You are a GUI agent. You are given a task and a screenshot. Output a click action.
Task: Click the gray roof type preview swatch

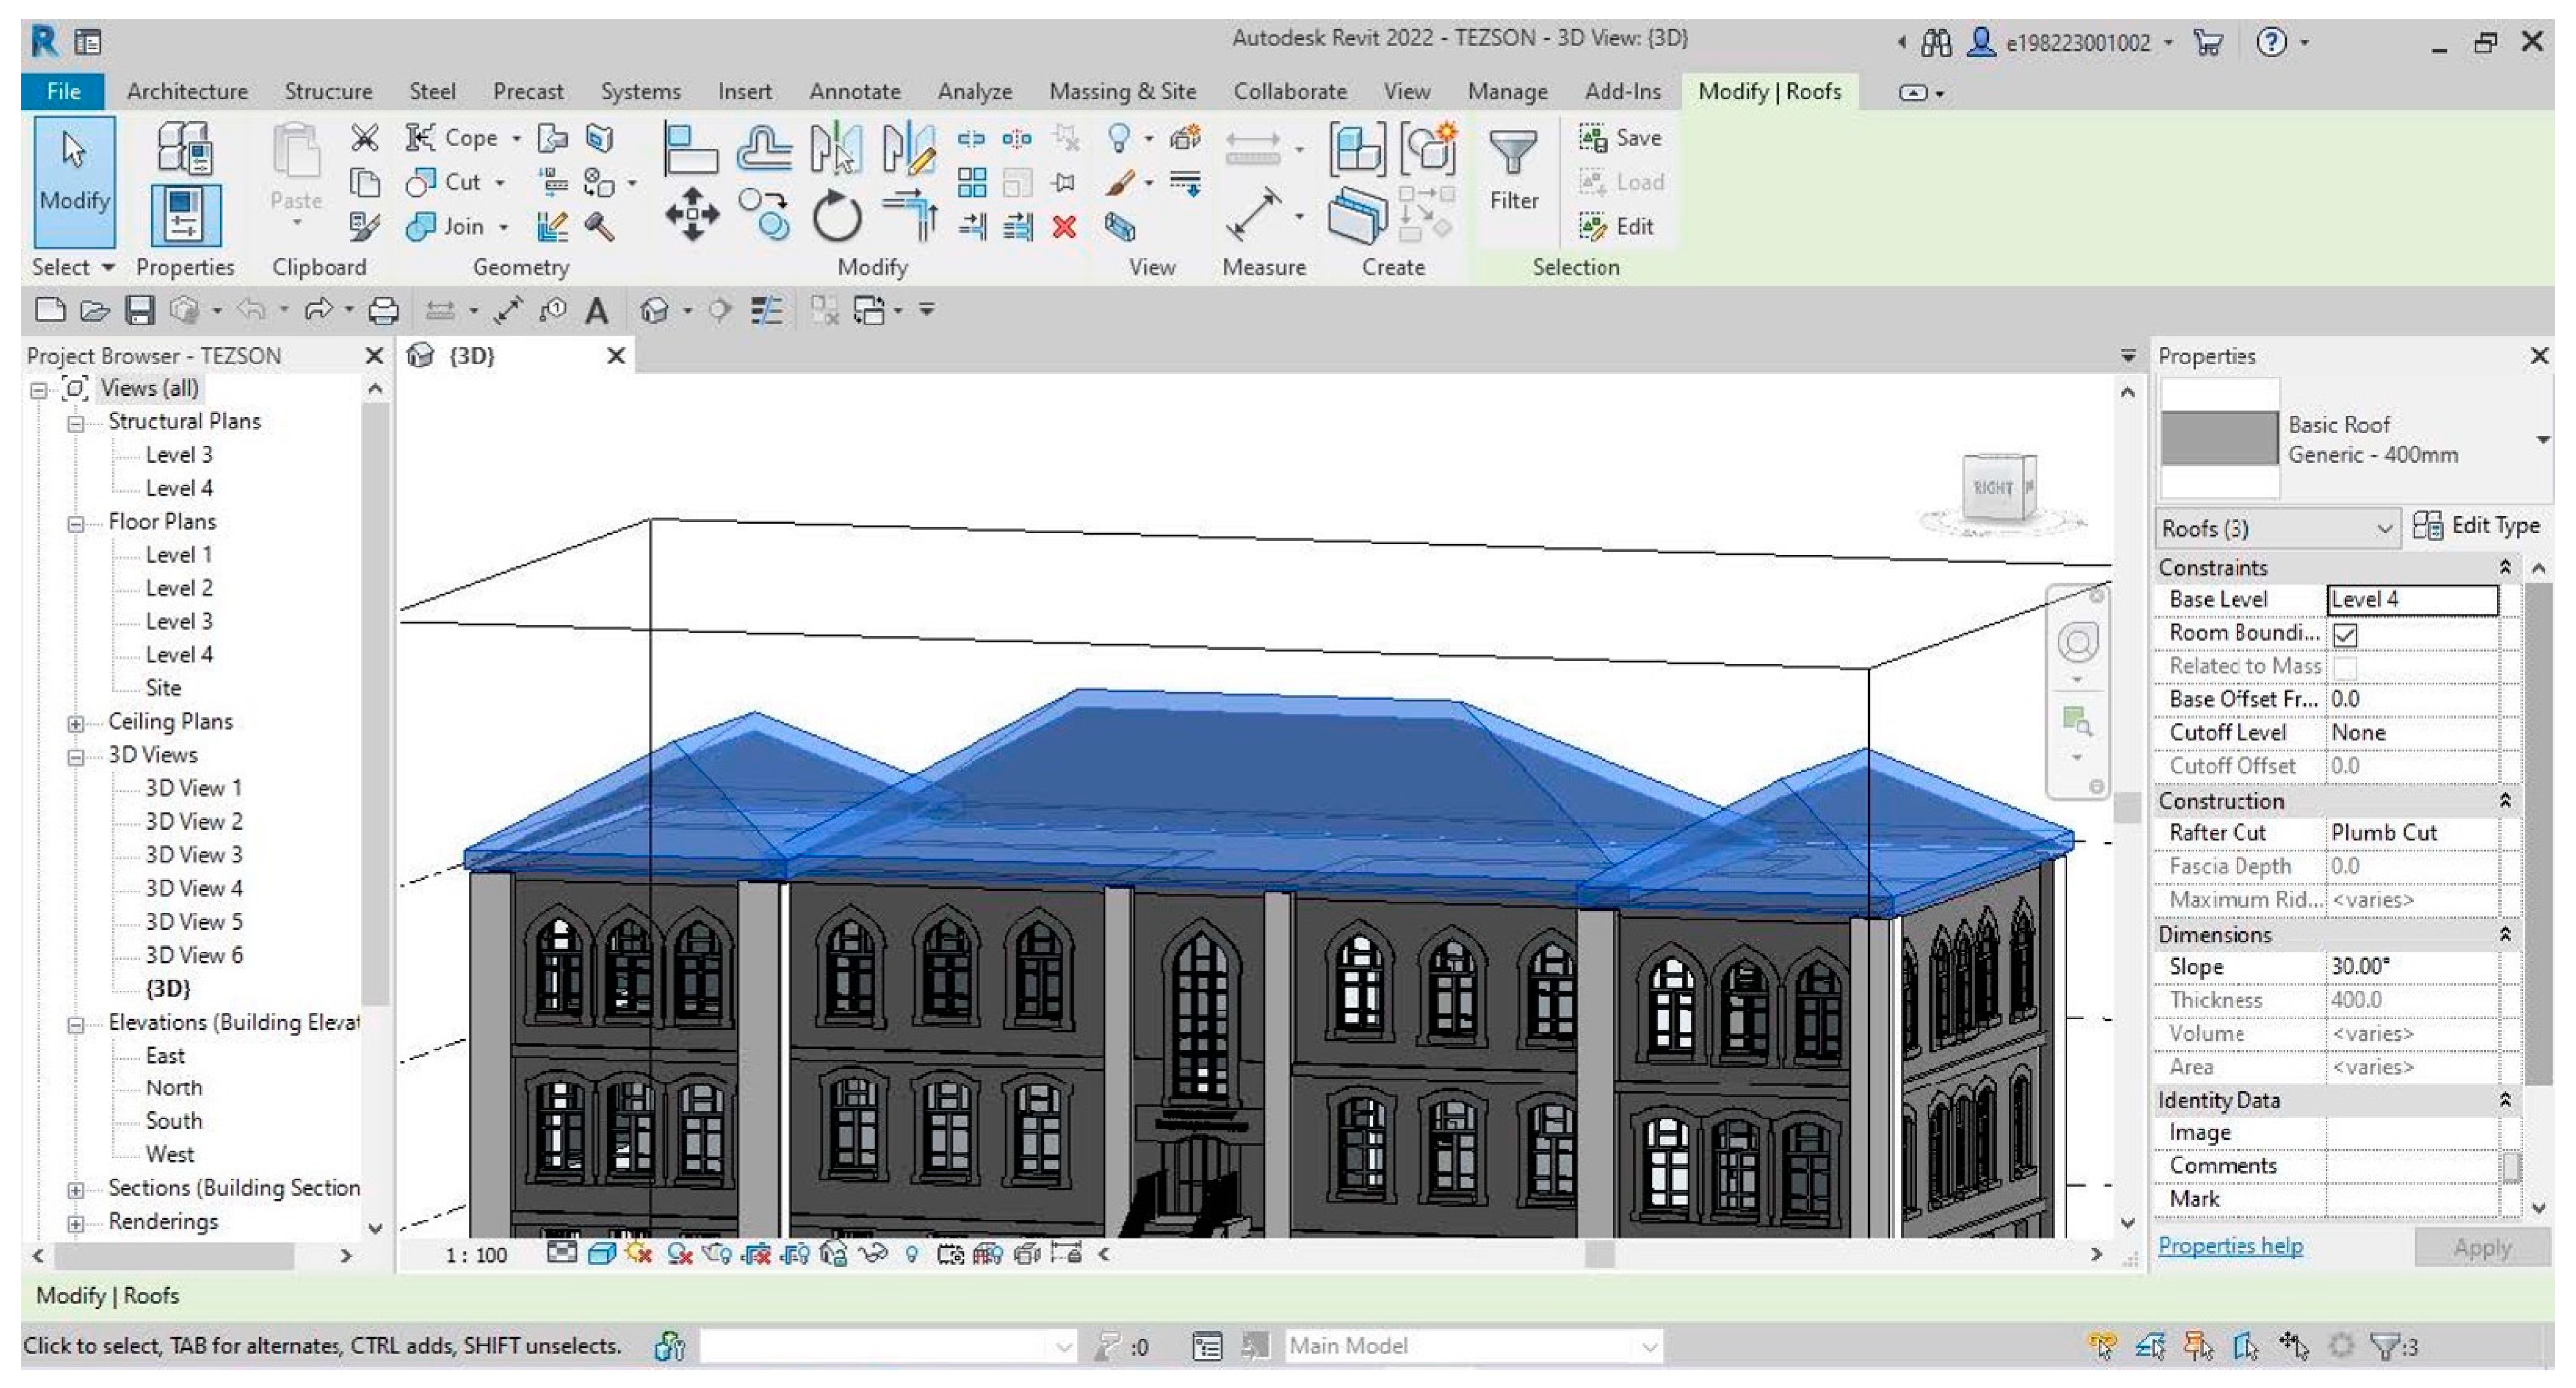[x=2219, y=439]
